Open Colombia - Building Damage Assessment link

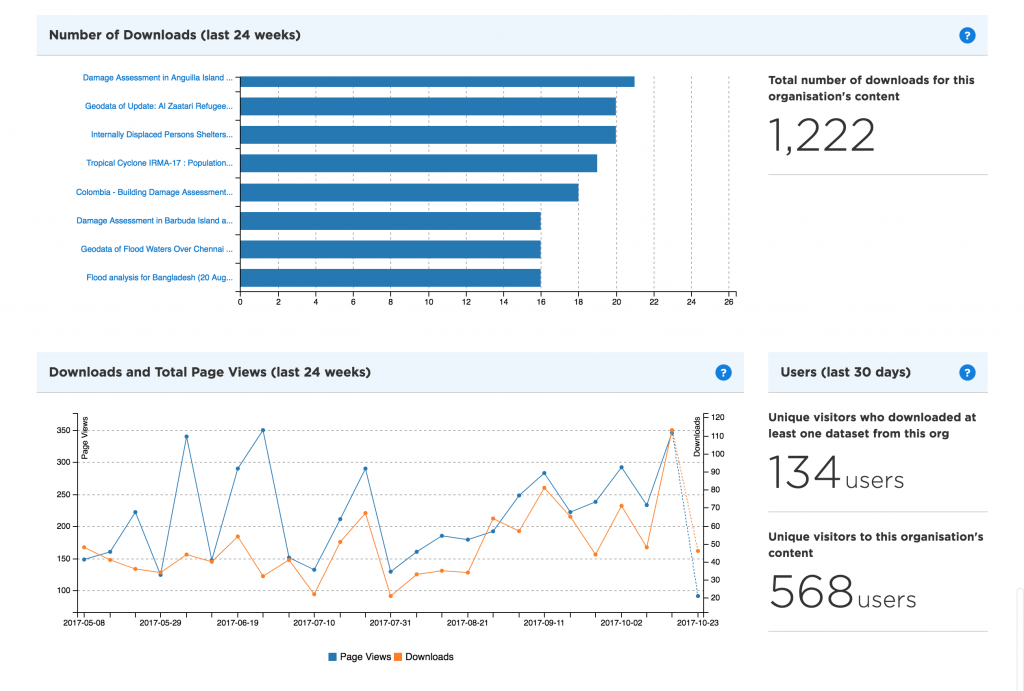click(154, 192)
